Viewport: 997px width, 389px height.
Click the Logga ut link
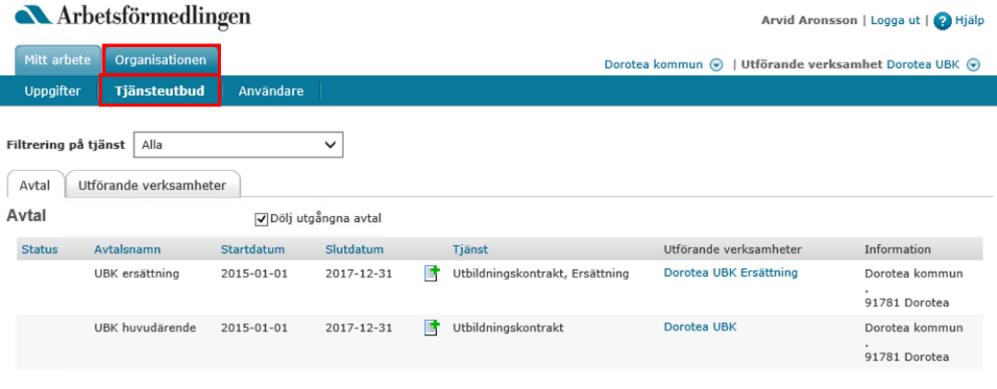(x=895, y=20)
